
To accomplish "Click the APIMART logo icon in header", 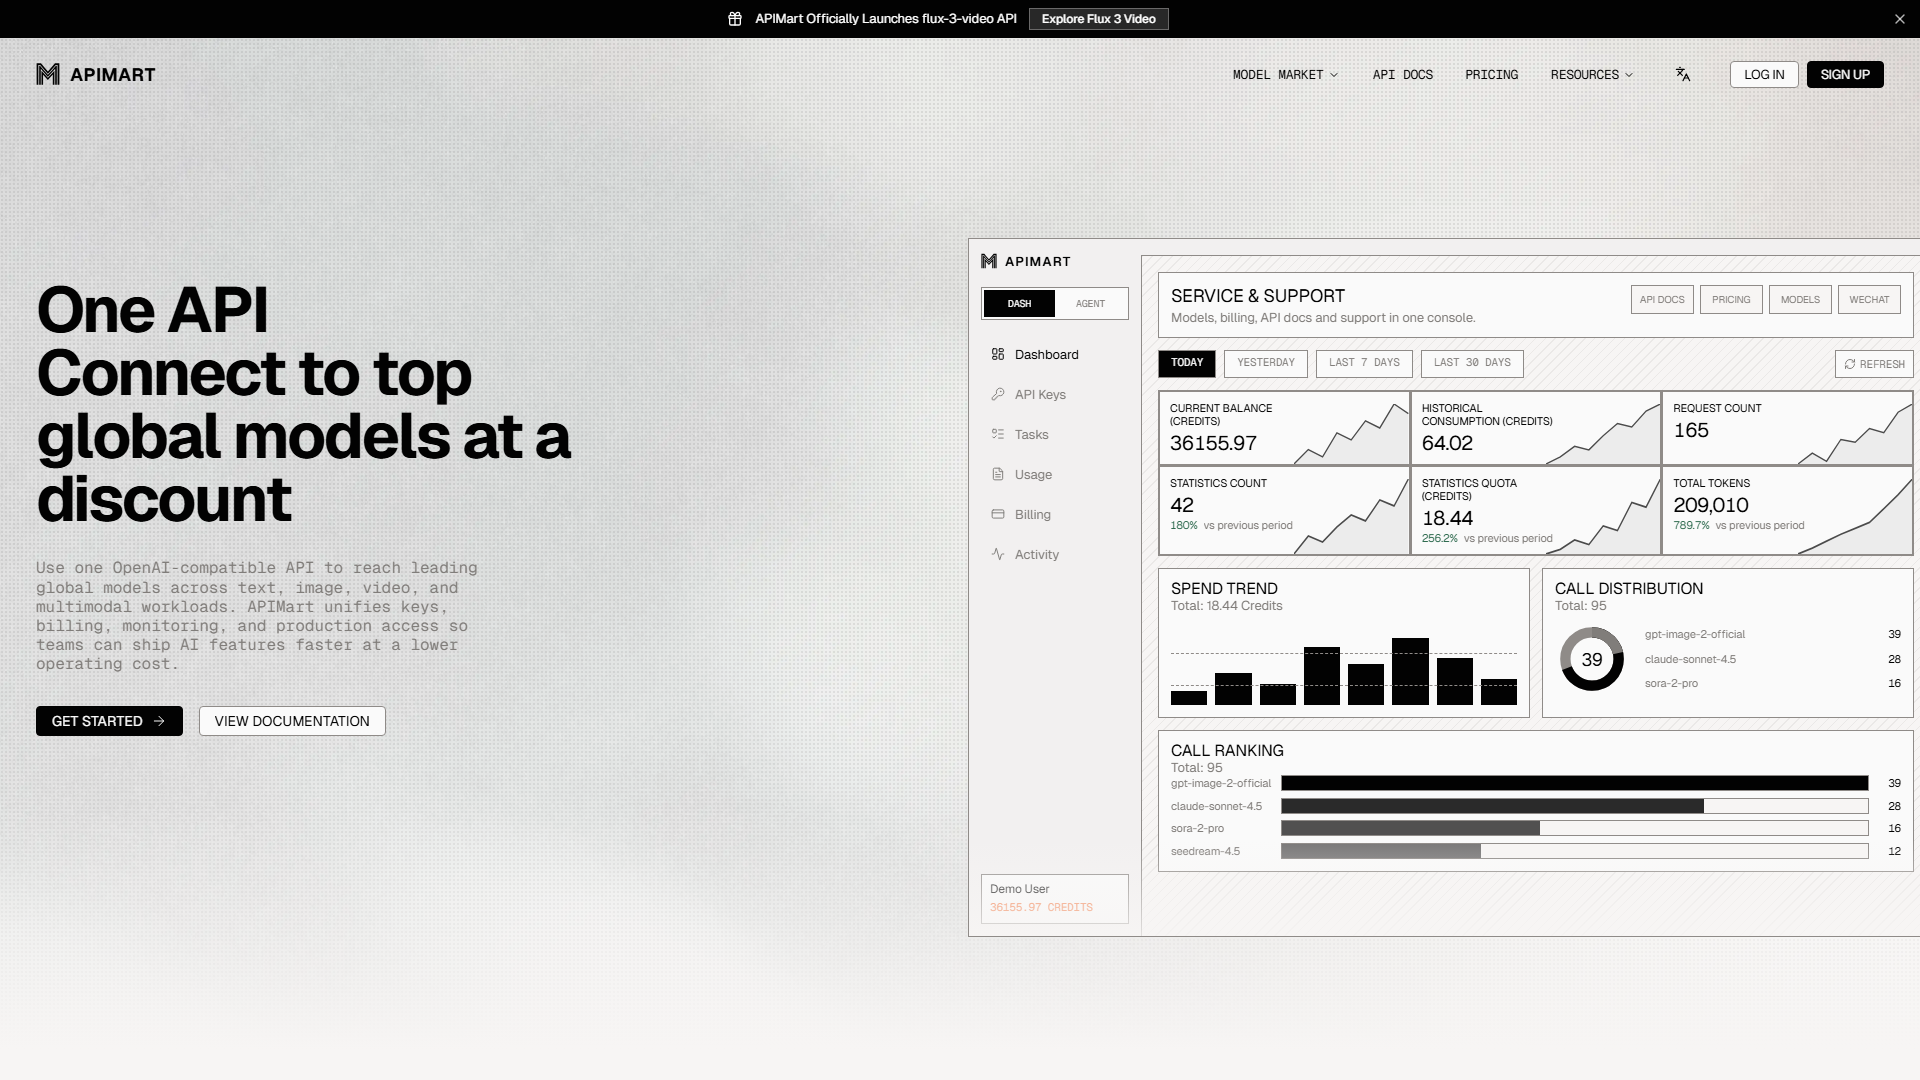I will [48, 74].
